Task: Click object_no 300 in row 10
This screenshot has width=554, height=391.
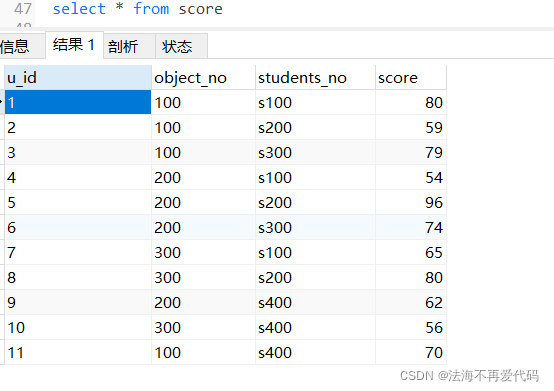Action: pos(203,327)
